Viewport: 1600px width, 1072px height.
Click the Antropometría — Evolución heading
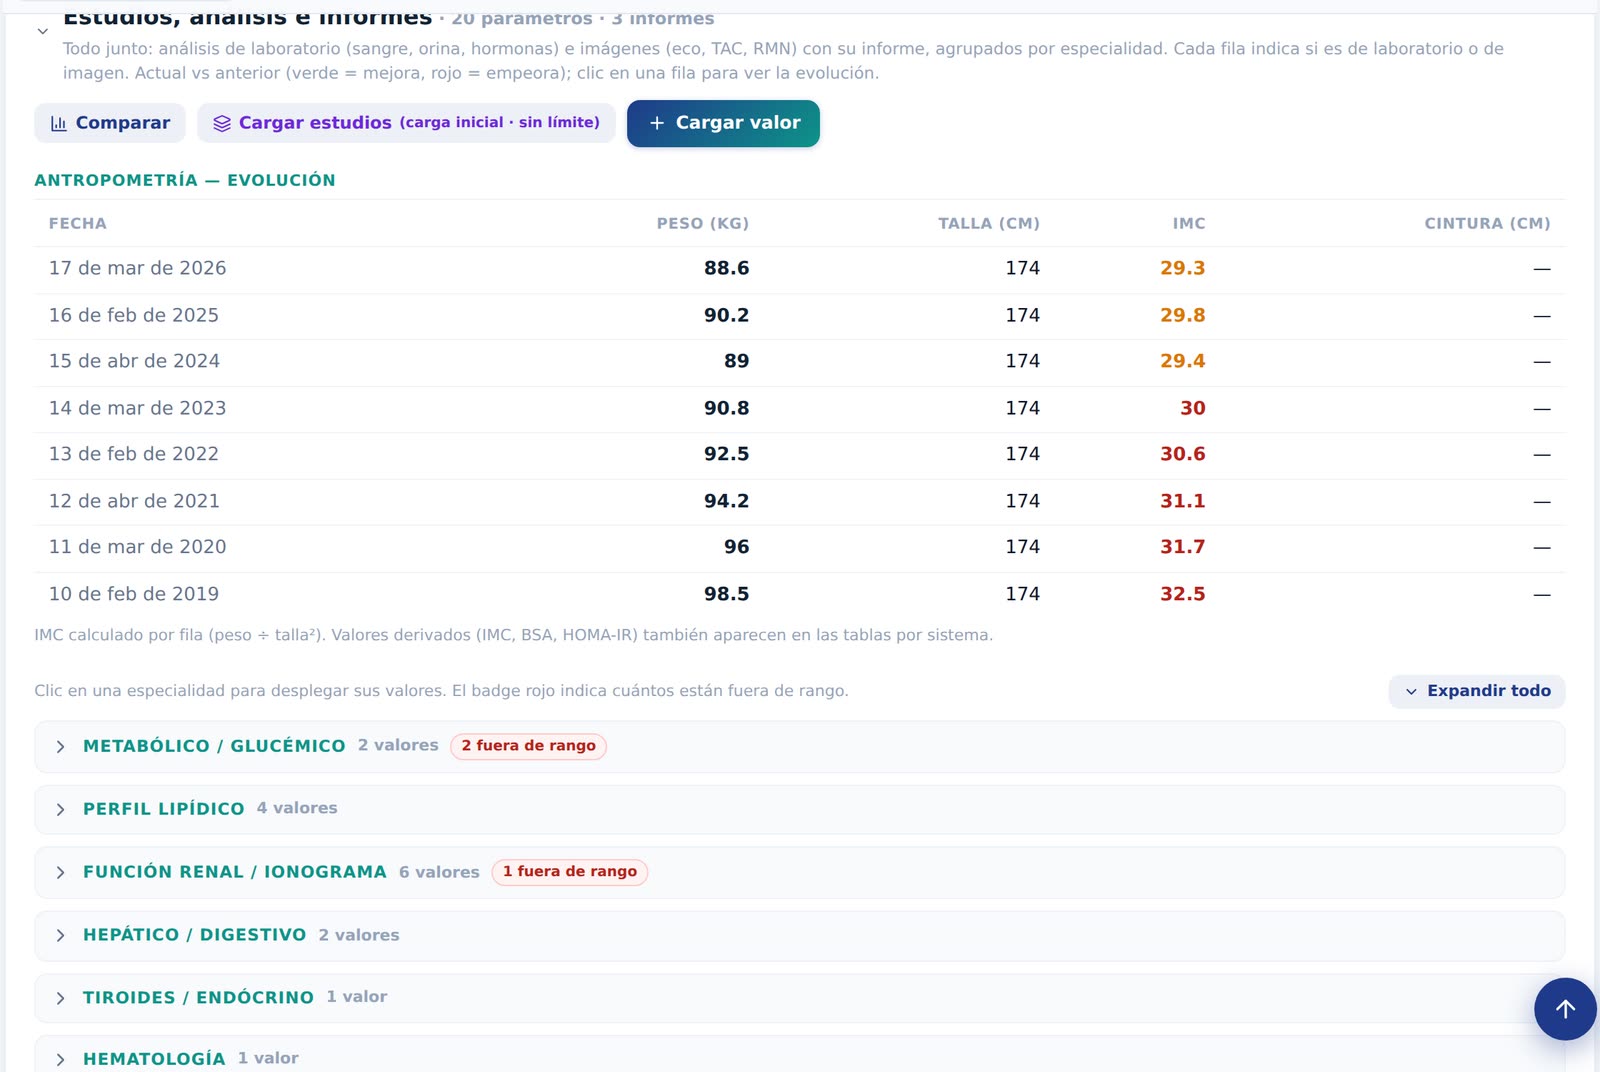pos(185,181)
